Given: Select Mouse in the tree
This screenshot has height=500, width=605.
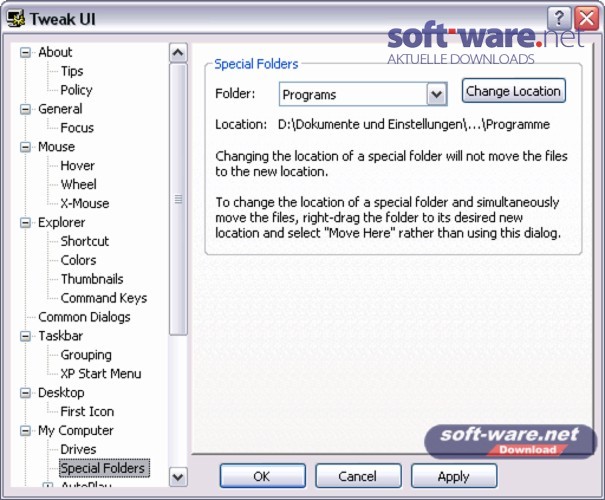Looking at the screenshot, I should coord(56,147).
